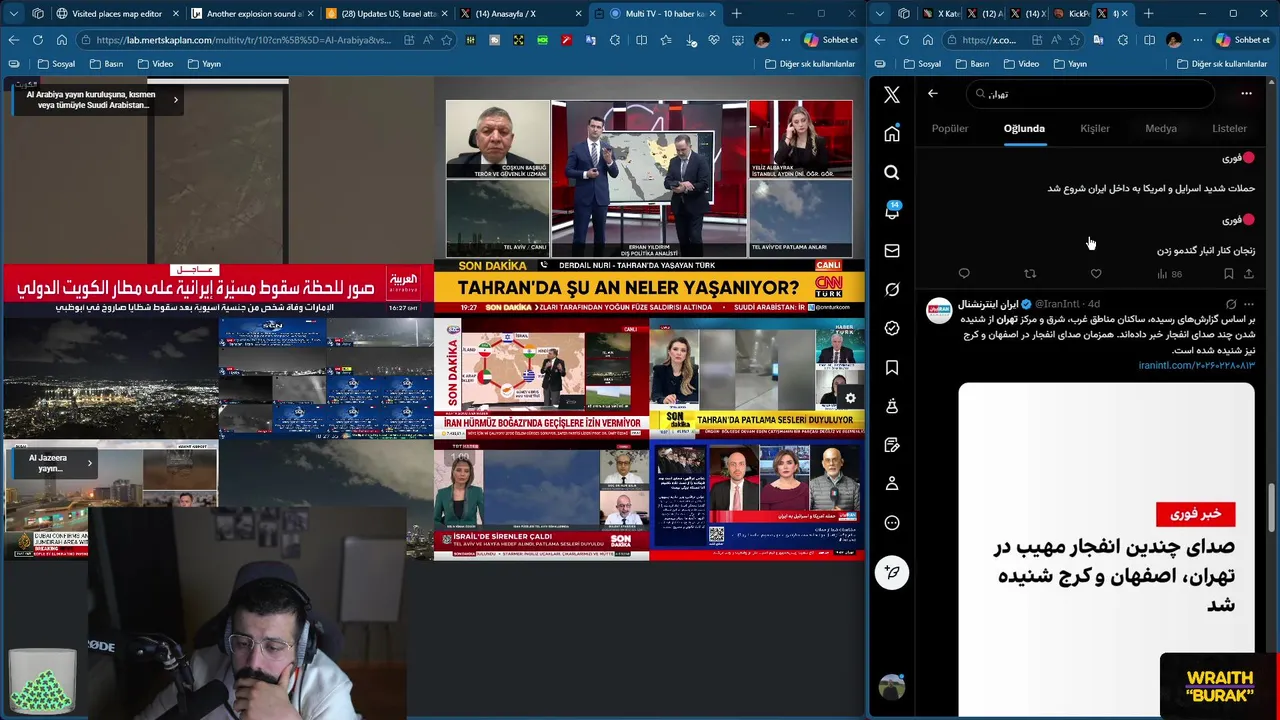This screenshot has height=720, width=1280.
Task: Open translate icon in X browser toolbar
Action: tap(1098, 40)
